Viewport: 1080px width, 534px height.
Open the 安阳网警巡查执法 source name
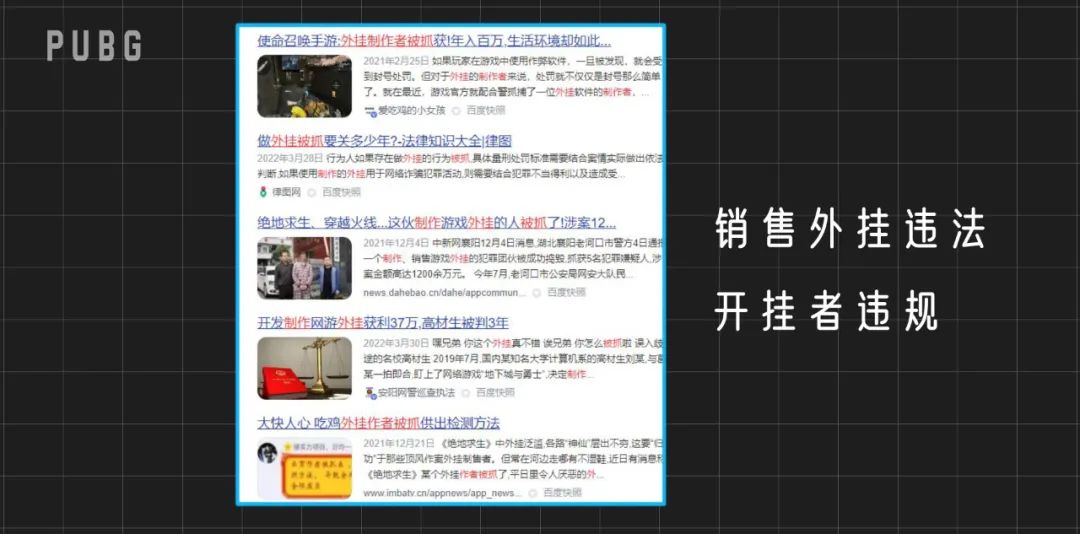pos(417,393)
